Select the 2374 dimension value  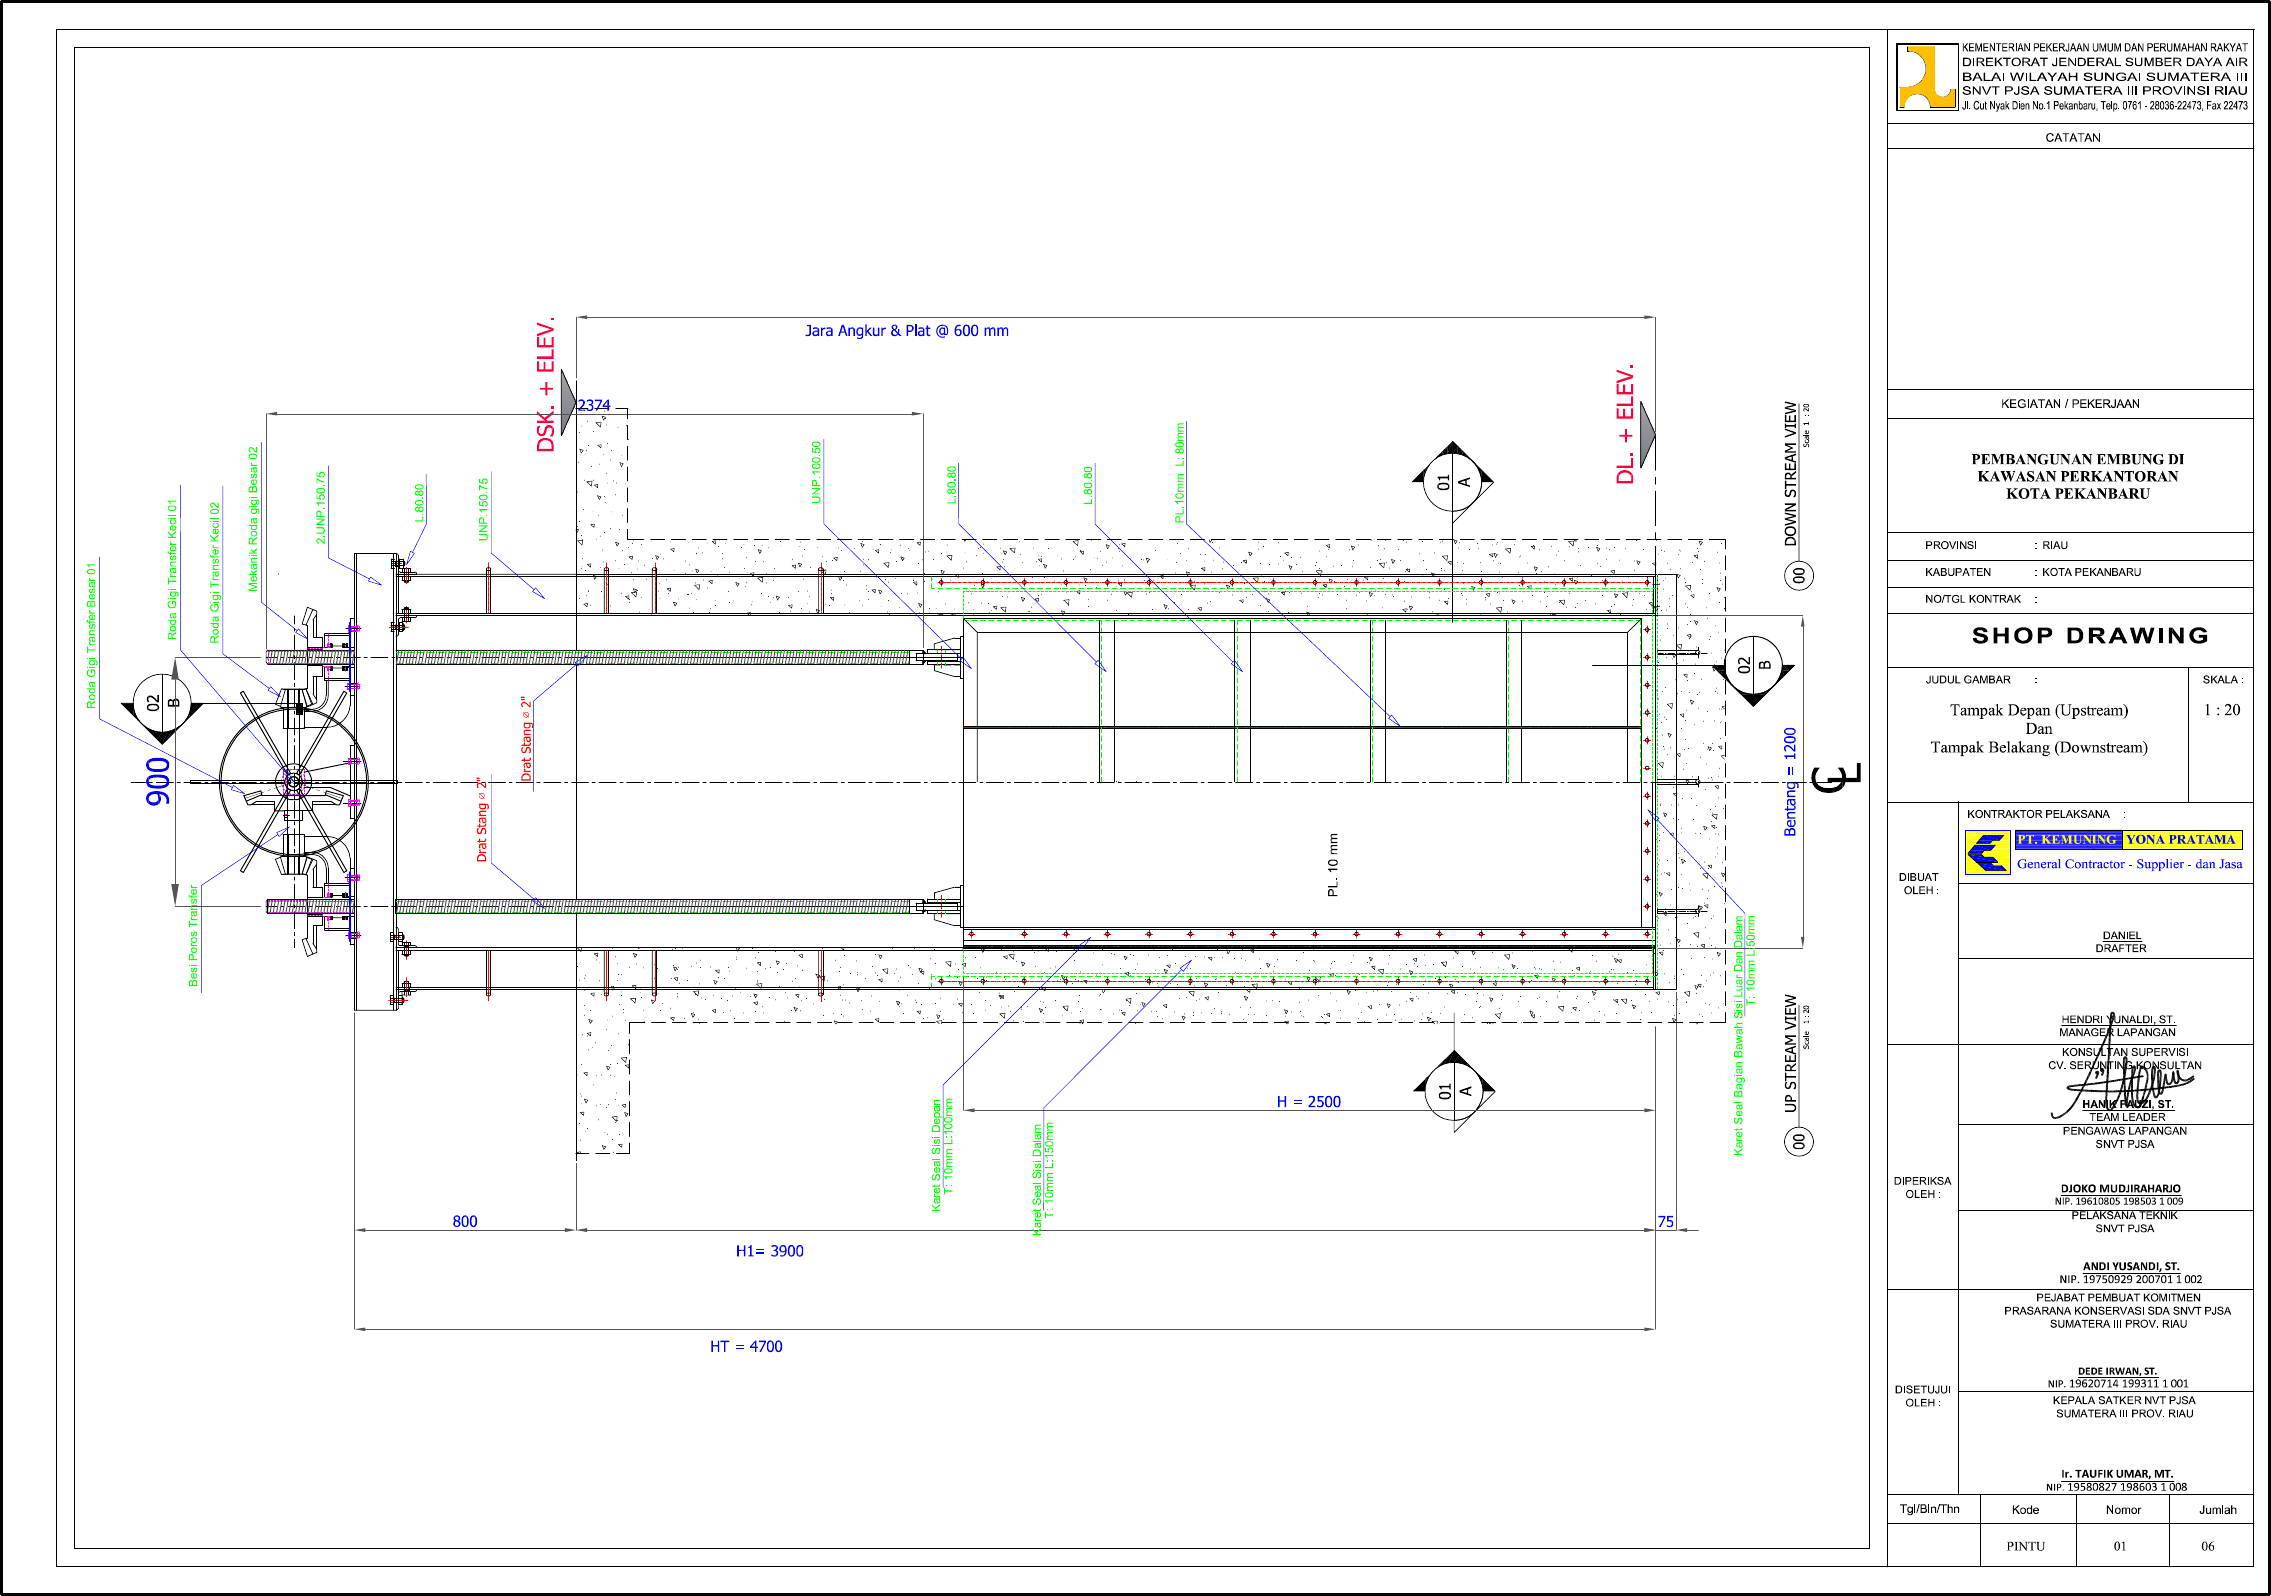pyautogui.click(x=594, y=405)
